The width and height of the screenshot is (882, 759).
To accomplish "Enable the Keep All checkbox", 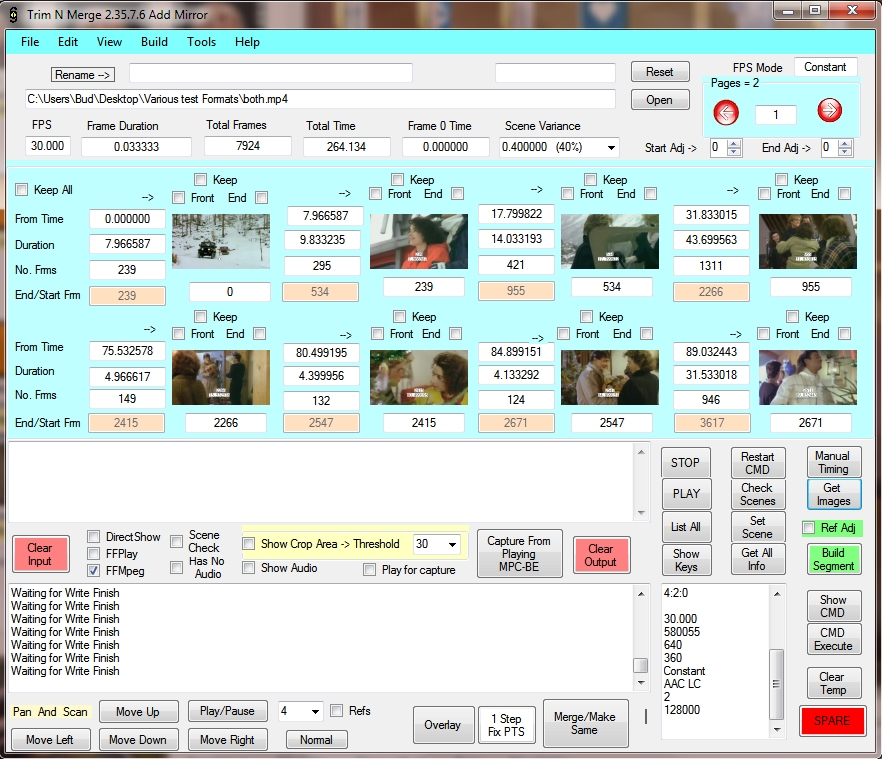I will tap(22, 190).
